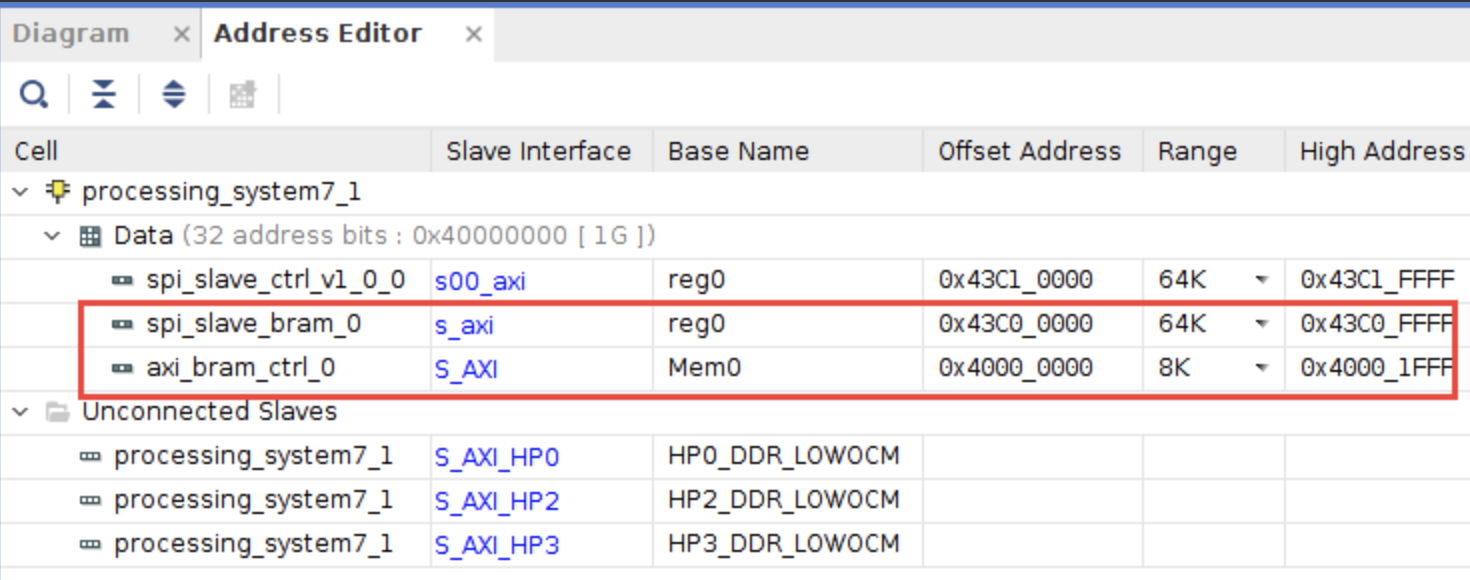Viewport: 1470px width, 580px height.
Task: Click the S_AXI_HP0 slave interface
Action: coord(497,457)
